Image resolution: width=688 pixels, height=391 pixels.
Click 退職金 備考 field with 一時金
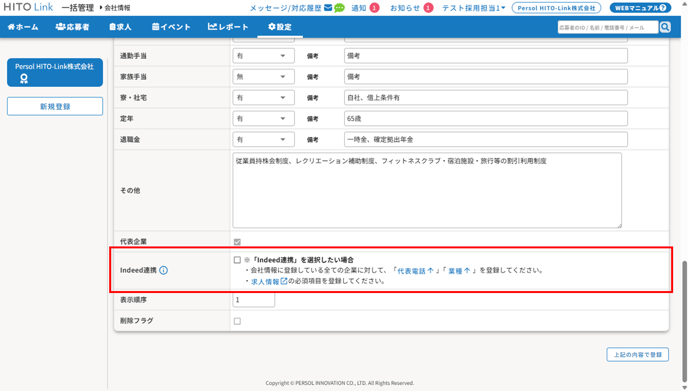pos(486,140)
